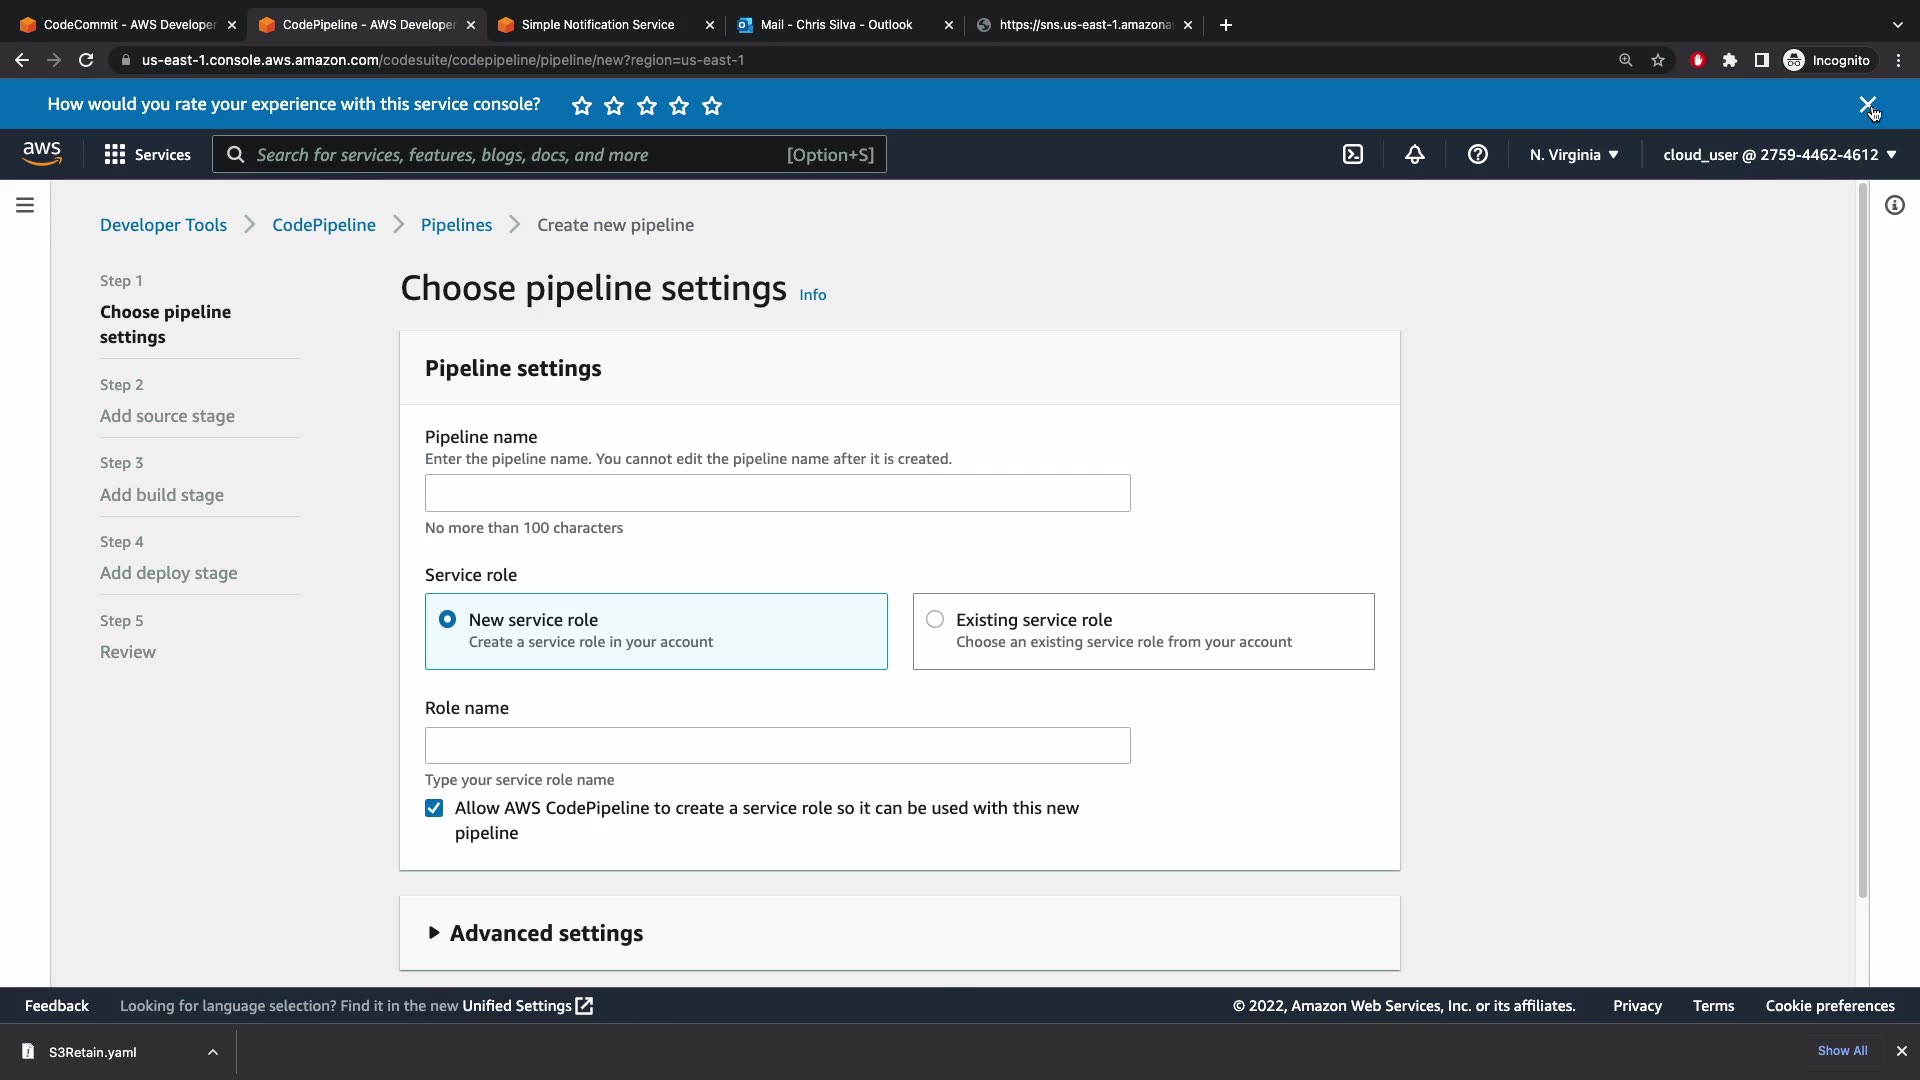Open the info panel icon at right
The image size is (1920, 1080).
tap(1894, 205)
